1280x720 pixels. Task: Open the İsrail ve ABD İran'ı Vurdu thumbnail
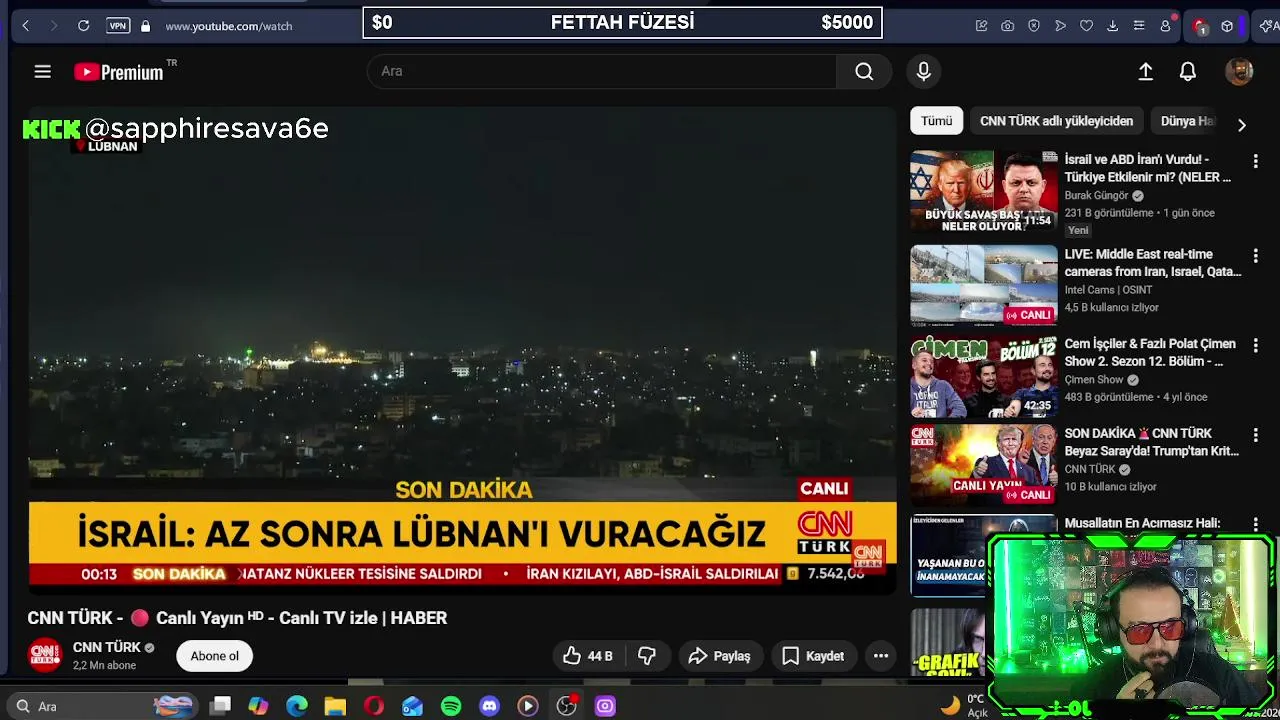point(984,192)
